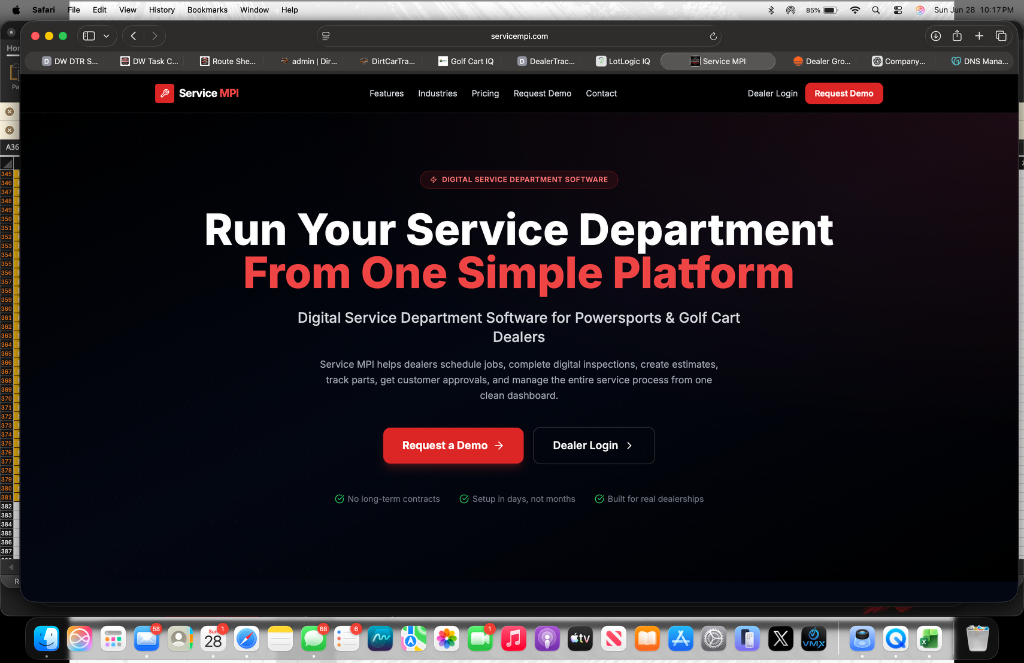Open the Contact nav link

pyautogui.click(x=601, y=93)
